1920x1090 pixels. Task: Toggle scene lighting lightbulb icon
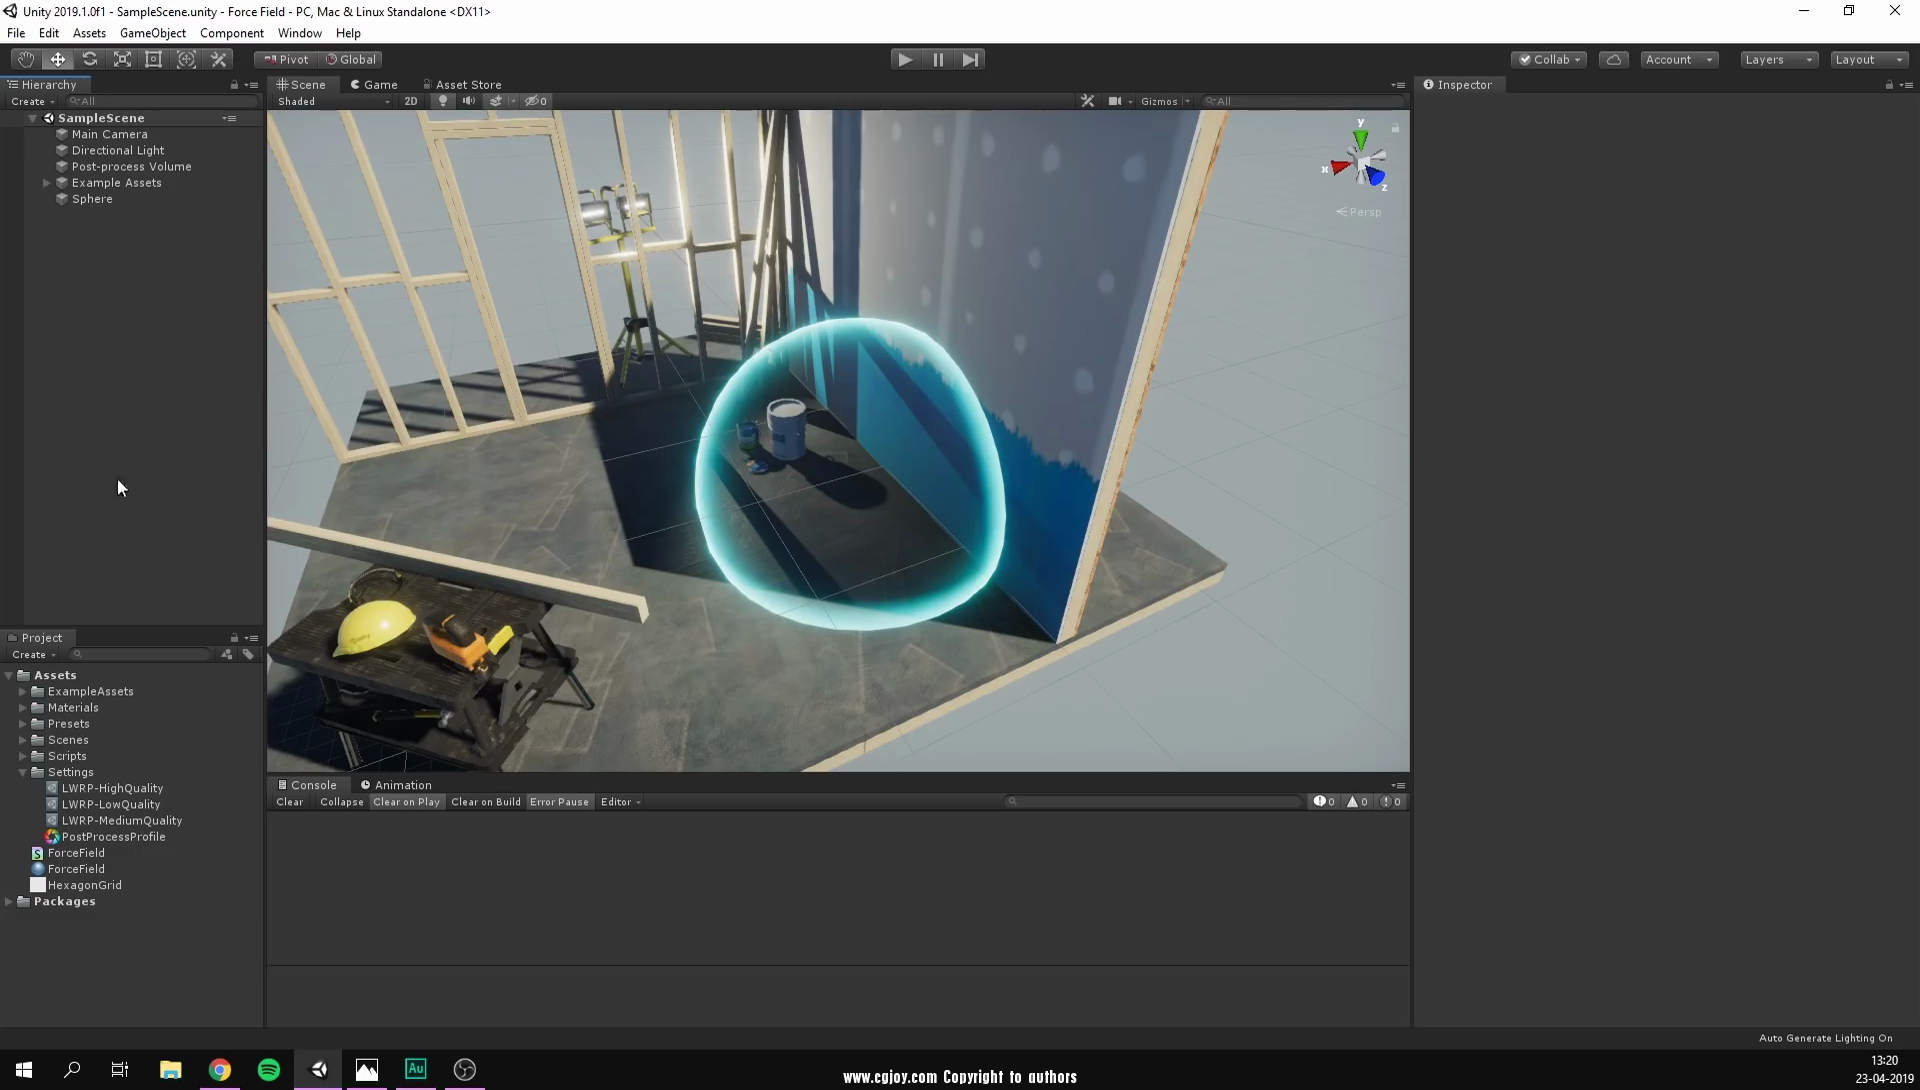[x=443, y=101]
